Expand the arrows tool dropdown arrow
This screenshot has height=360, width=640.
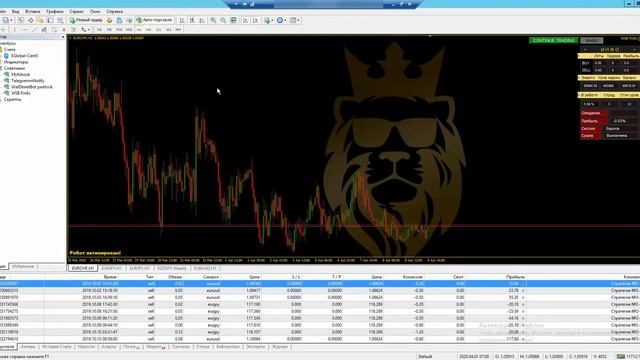(89, 29)
